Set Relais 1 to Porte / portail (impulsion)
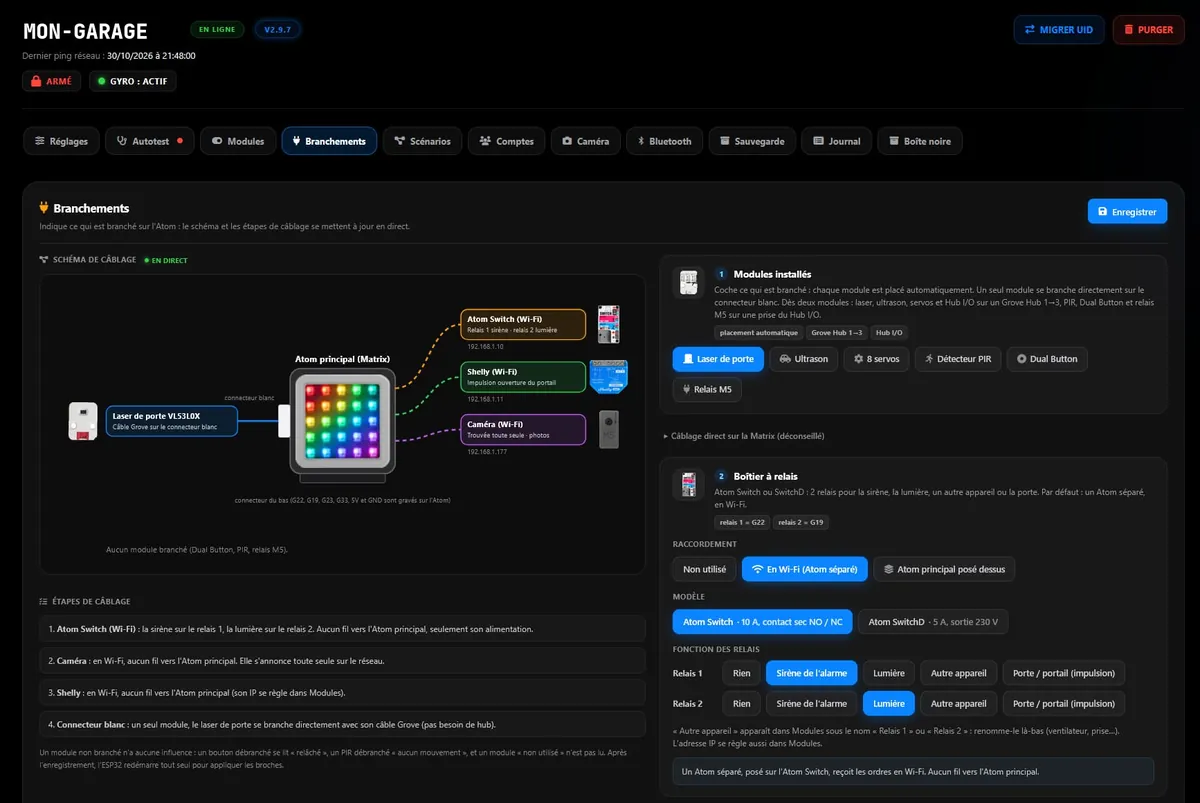The width and height of the screenshot is (1200, 803). [x=1063, y=673]
